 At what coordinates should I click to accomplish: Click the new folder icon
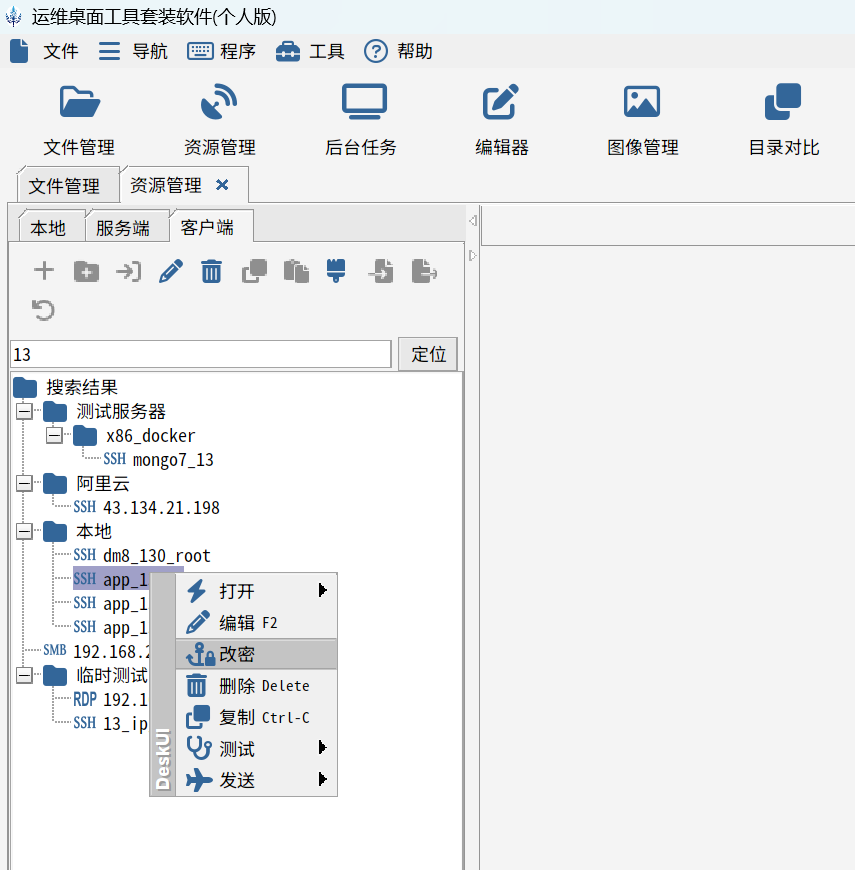coord(87,272)
